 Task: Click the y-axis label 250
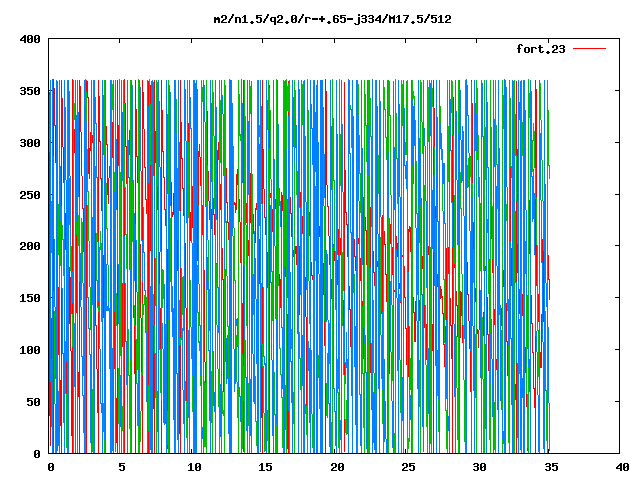(30, 195)
